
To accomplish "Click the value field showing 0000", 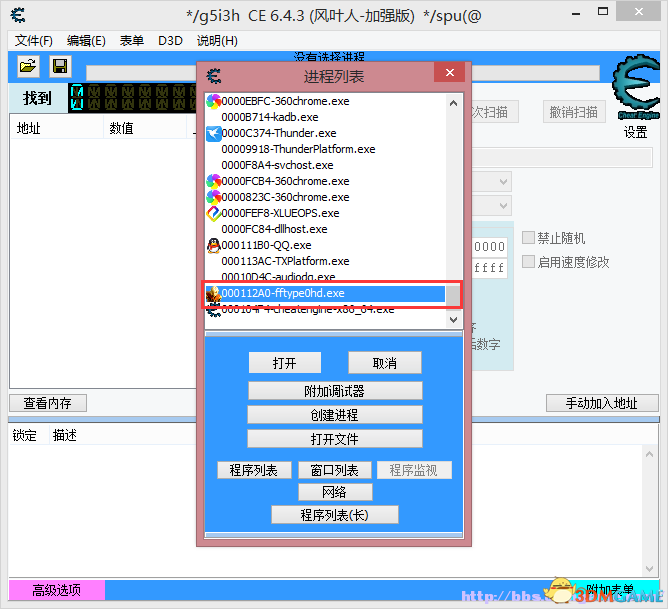I will (x=489, y=247).
